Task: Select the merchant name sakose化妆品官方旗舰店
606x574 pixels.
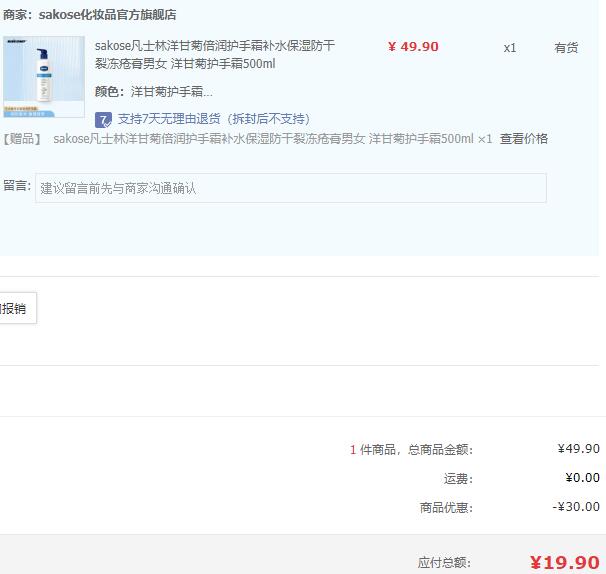Action: [107, 15]
